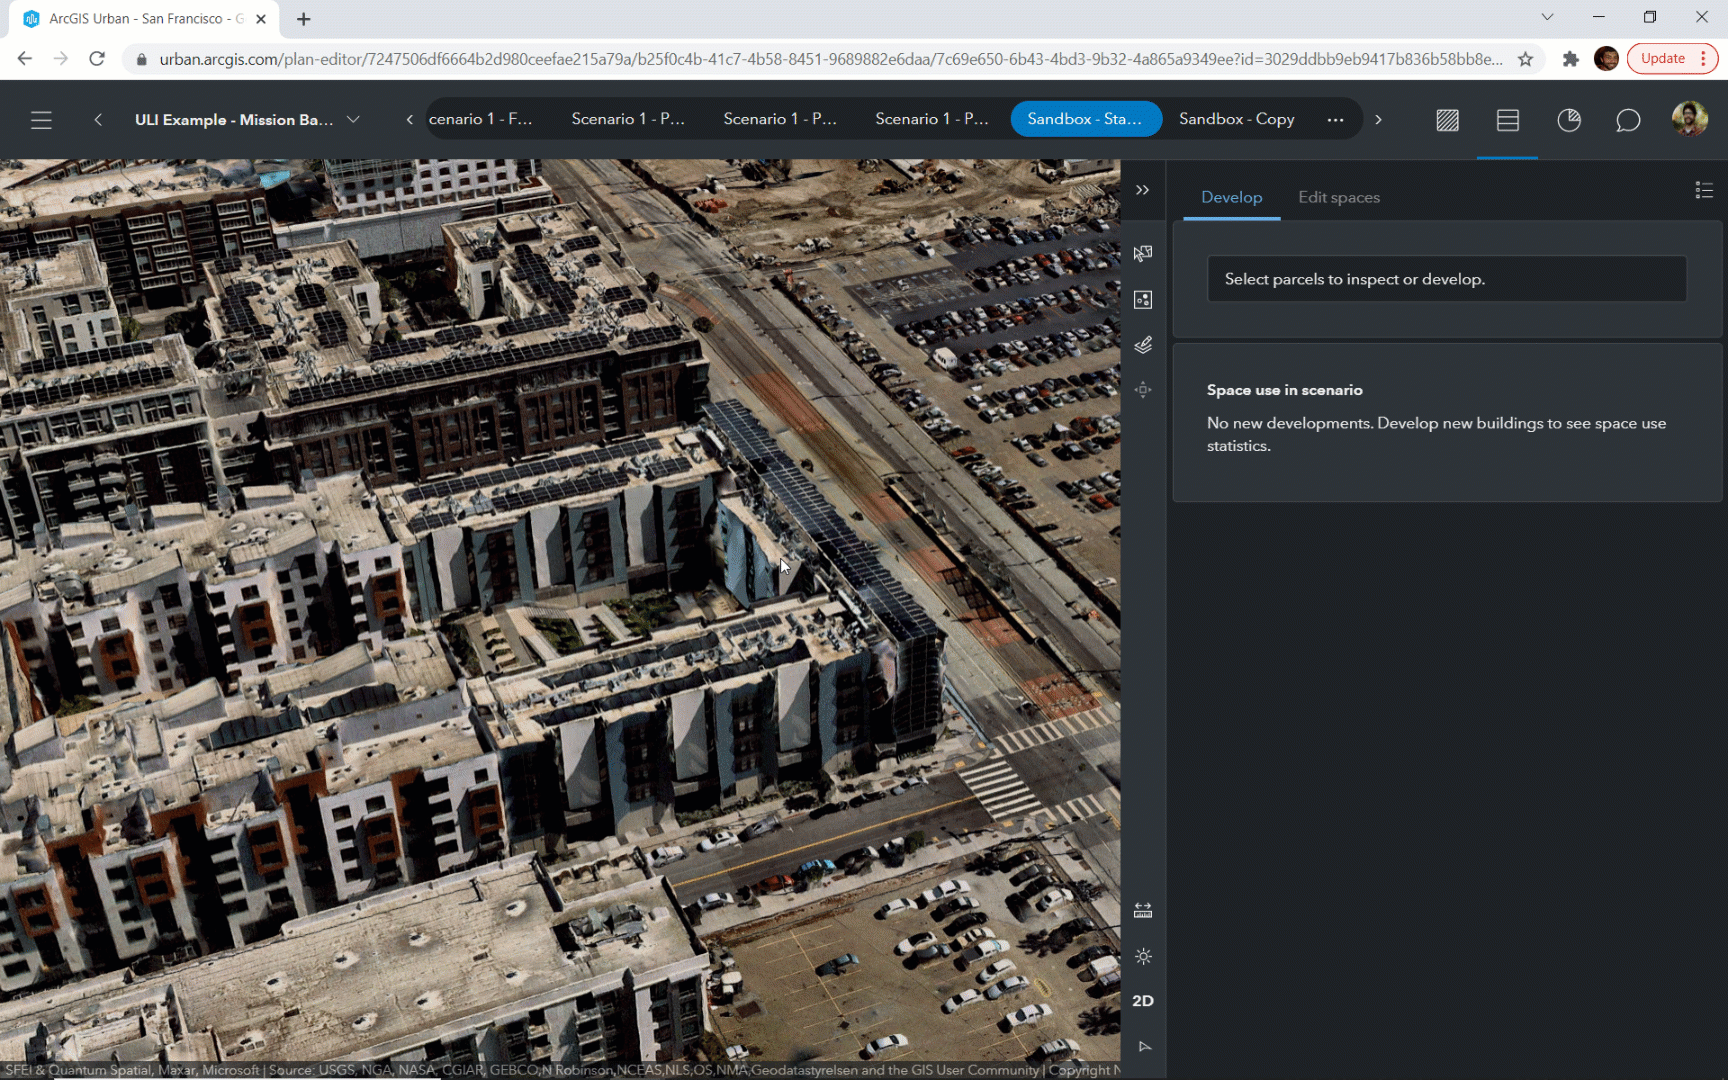Screen dimensions: 1728x1080
Task: Open the dashboard pie chart panel
Action: 1568,120
